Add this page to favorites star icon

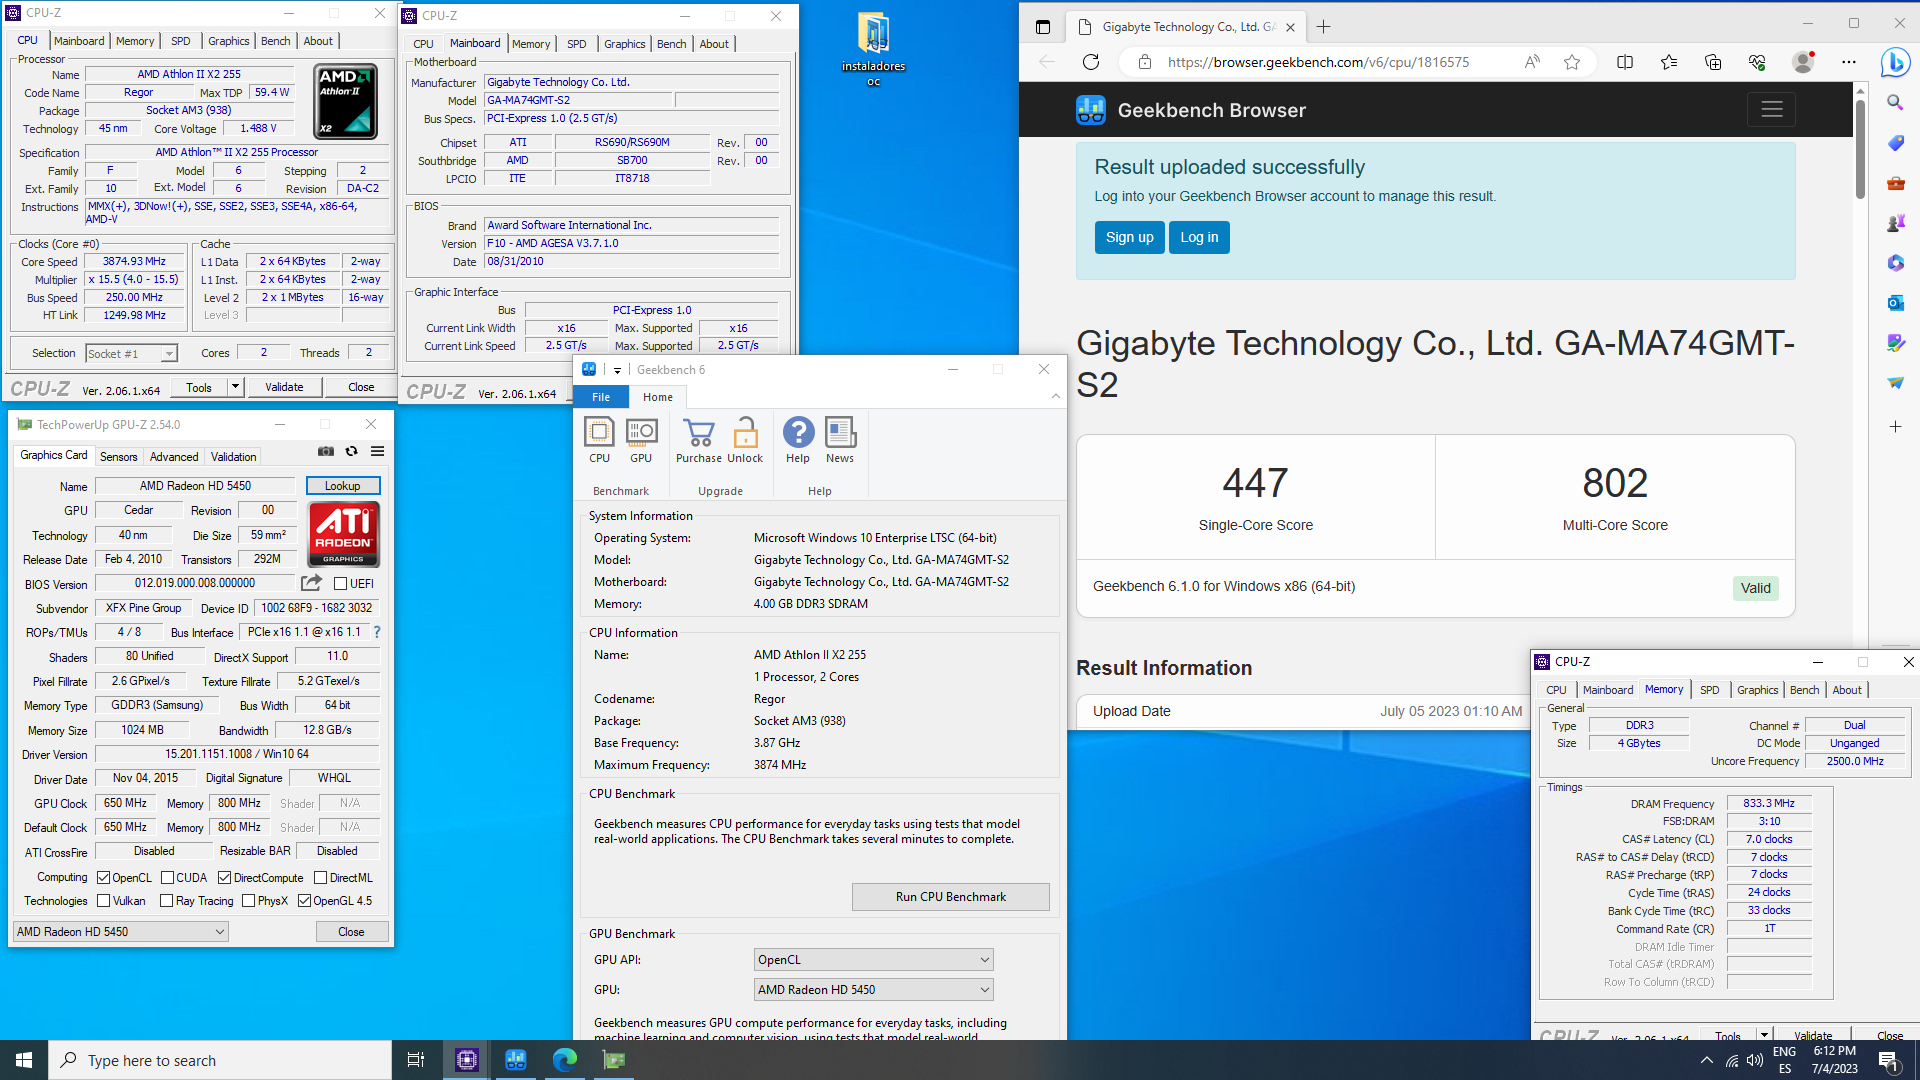point(1572,62)
